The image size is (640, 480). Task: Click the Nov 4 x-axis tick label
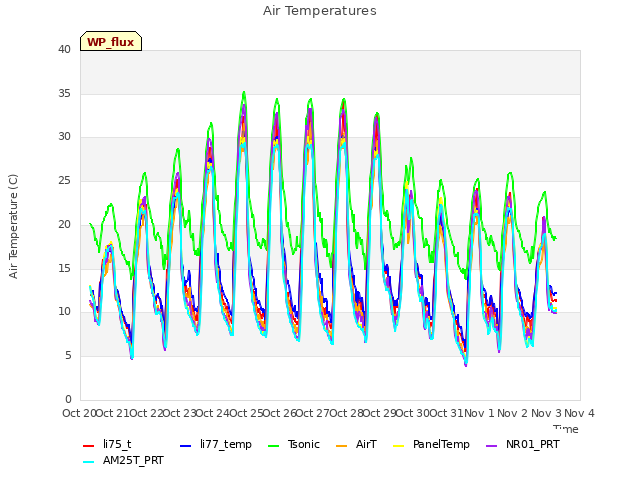579,413
